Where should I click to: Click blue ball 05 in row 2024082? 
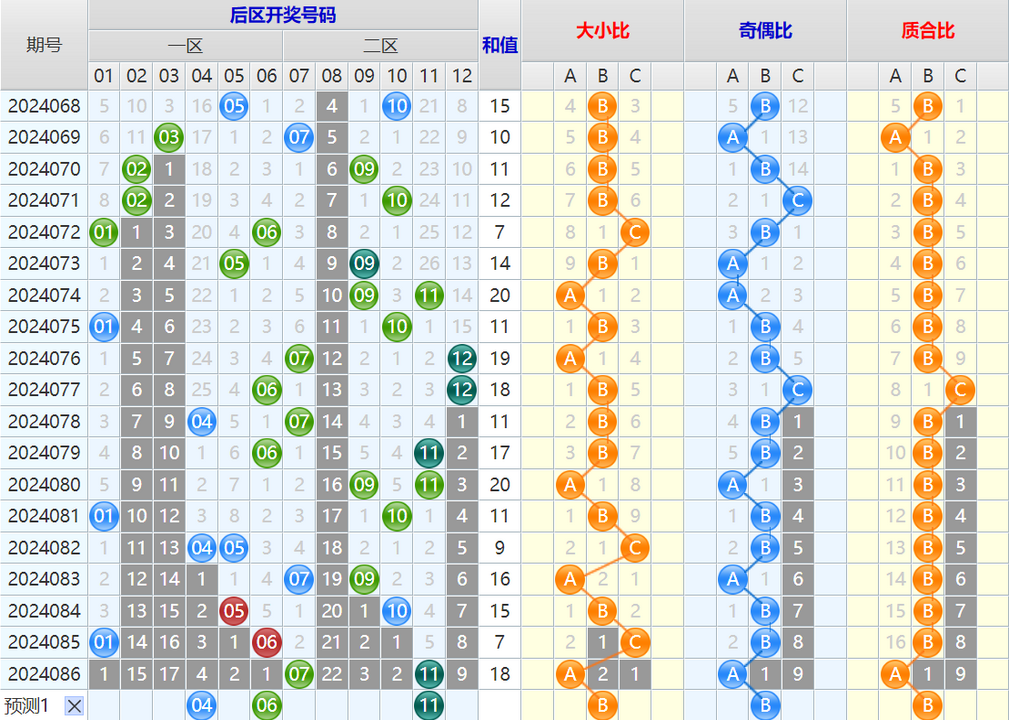pos(234,547)
